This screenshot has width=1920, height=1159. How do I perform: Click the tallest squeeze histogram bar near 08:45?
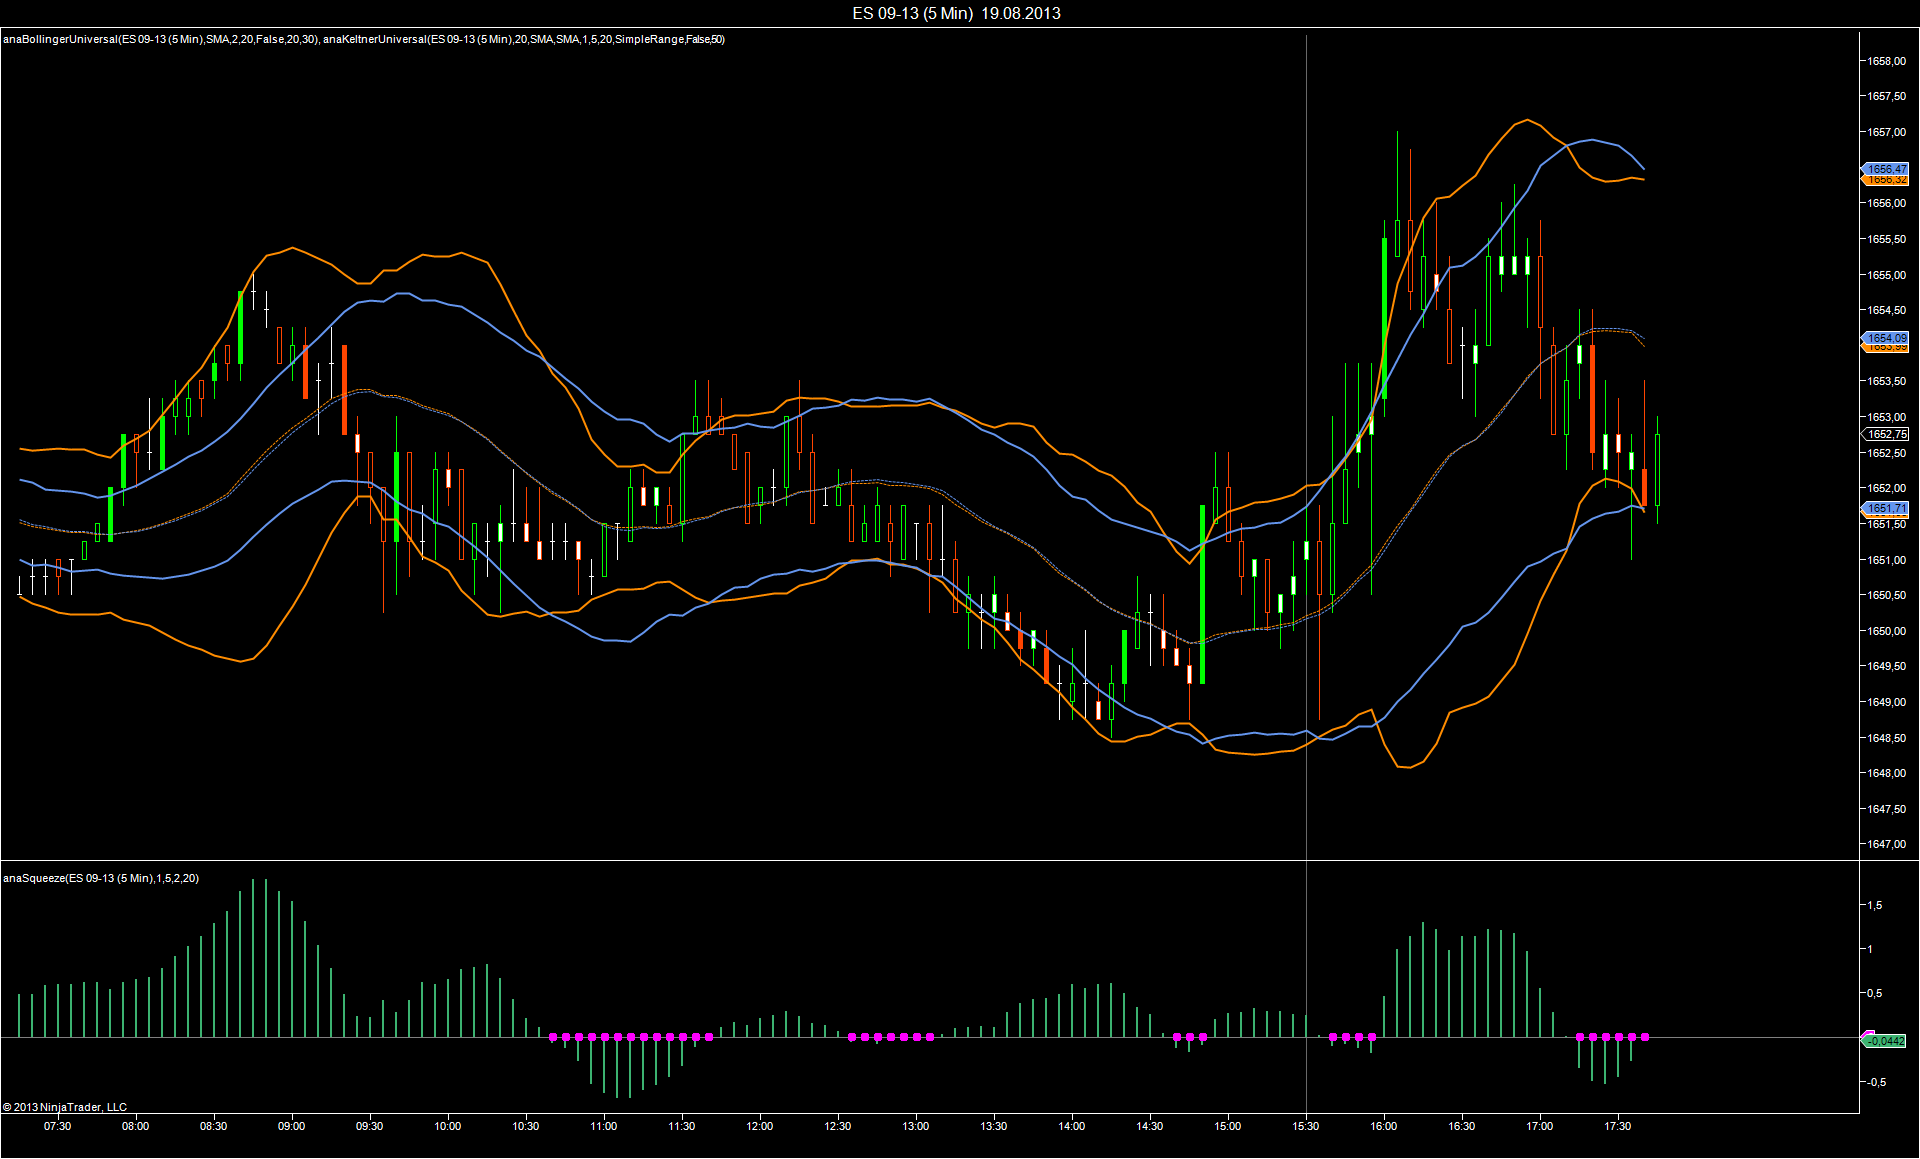[x=253, y=958]
